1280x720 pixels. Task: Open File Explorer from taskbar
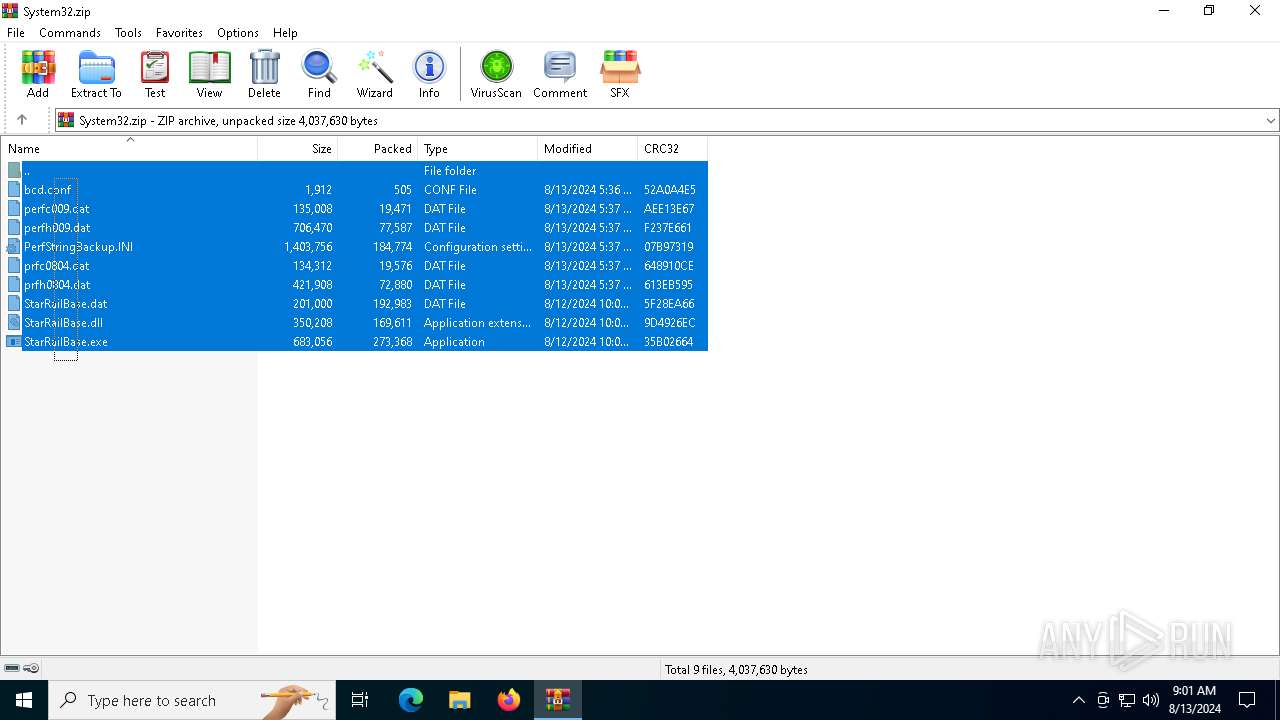click(459, 700)
